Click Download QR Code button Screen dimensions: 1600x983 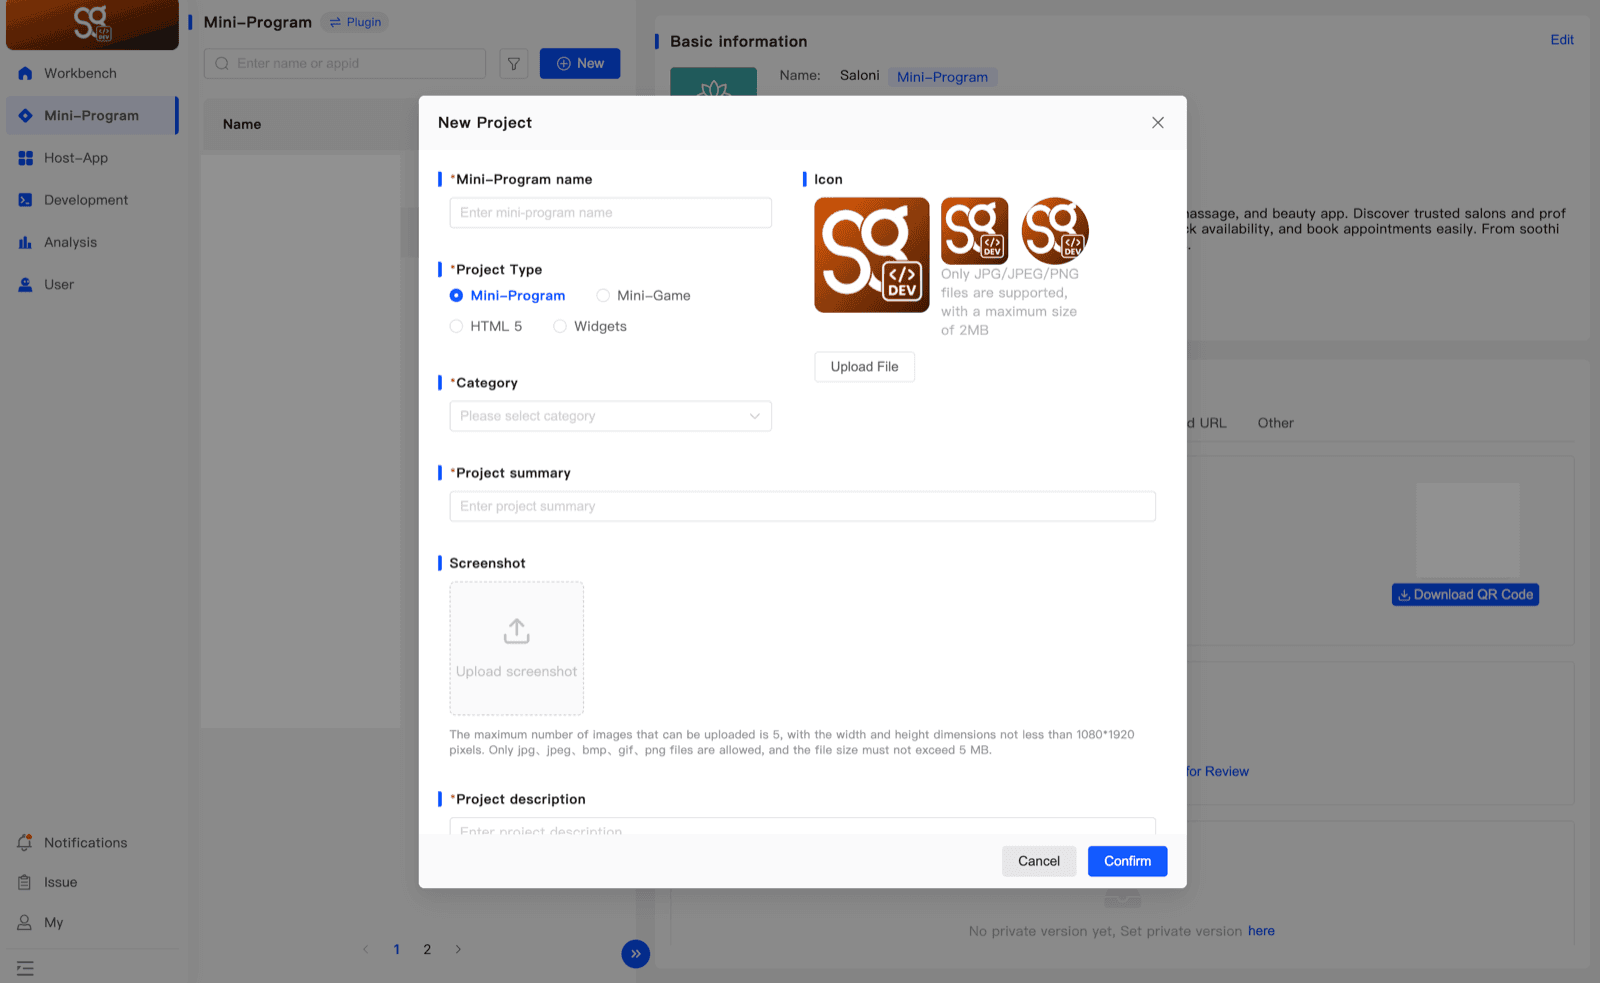1465,595
